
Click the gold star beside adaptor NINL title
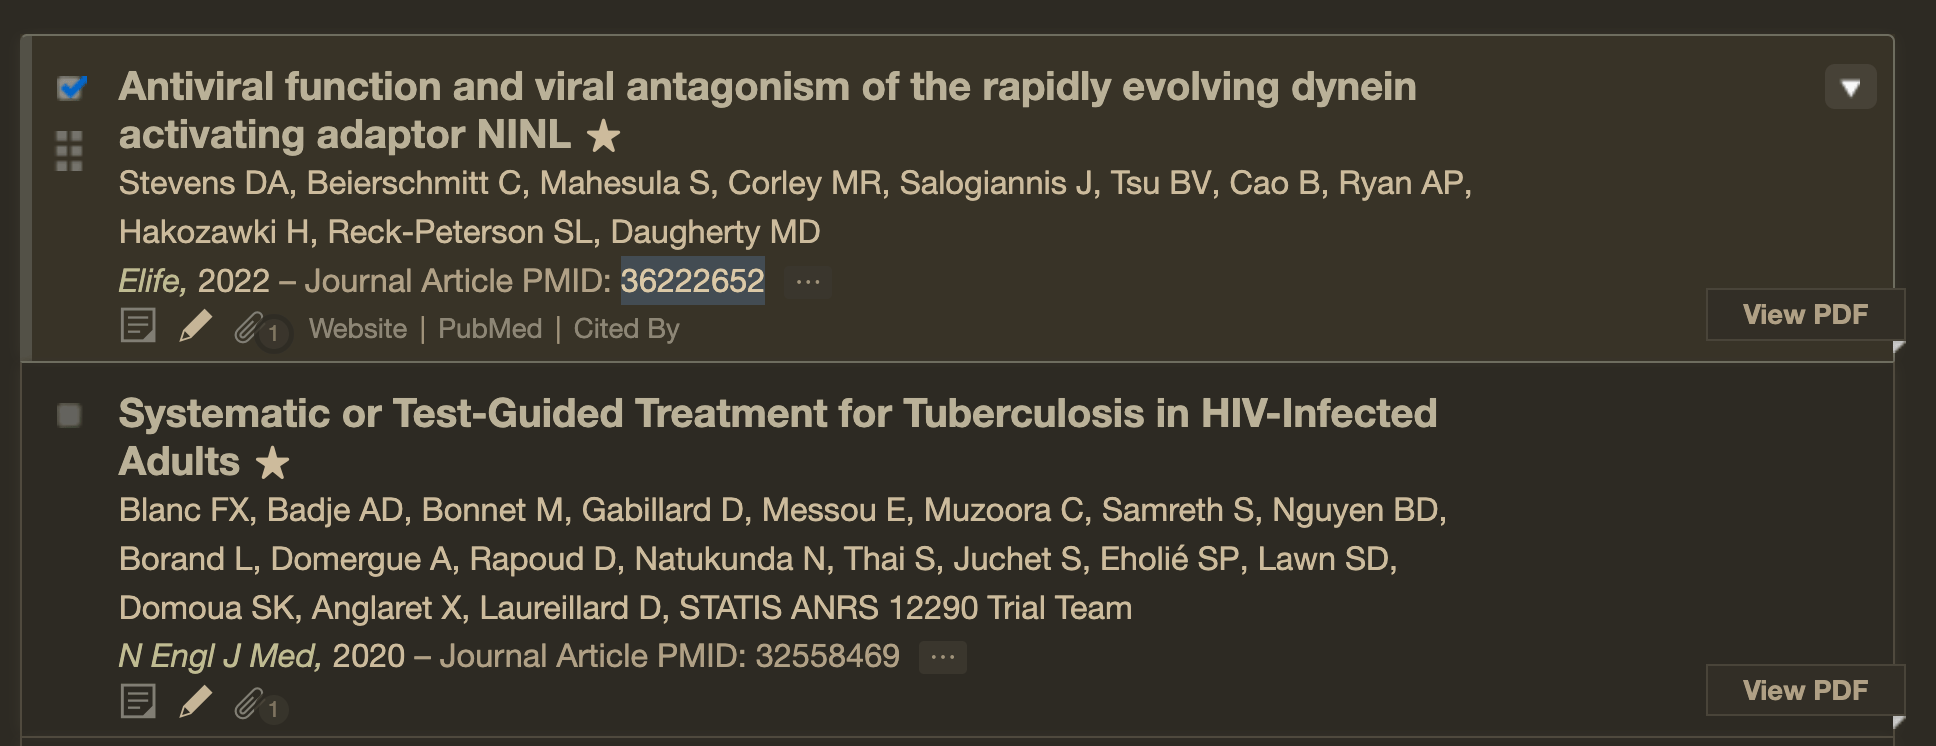pyautogui.click(x=603, y=136)
